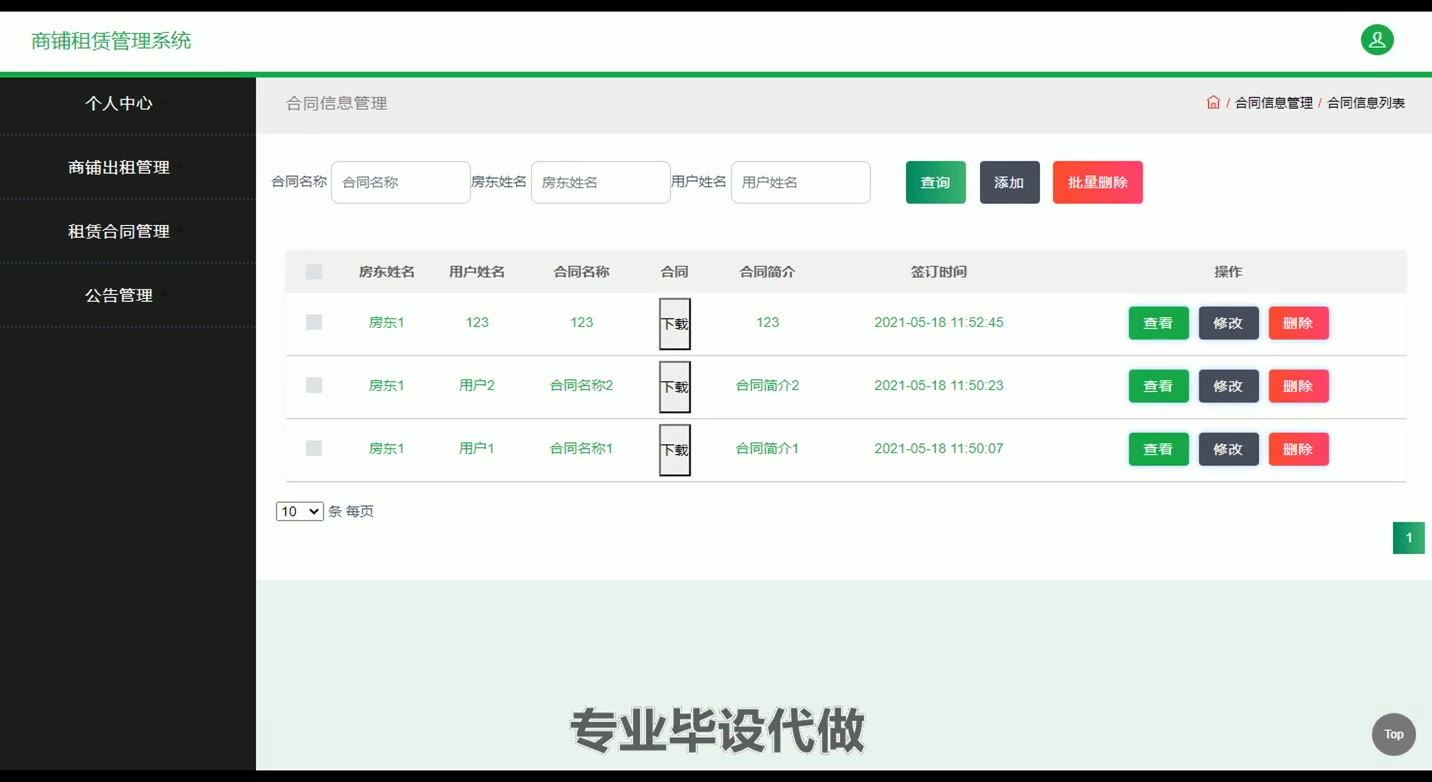Focus the 用户姓名 search input
Viewport: 1432px width, 782px height.
(801, 182)
